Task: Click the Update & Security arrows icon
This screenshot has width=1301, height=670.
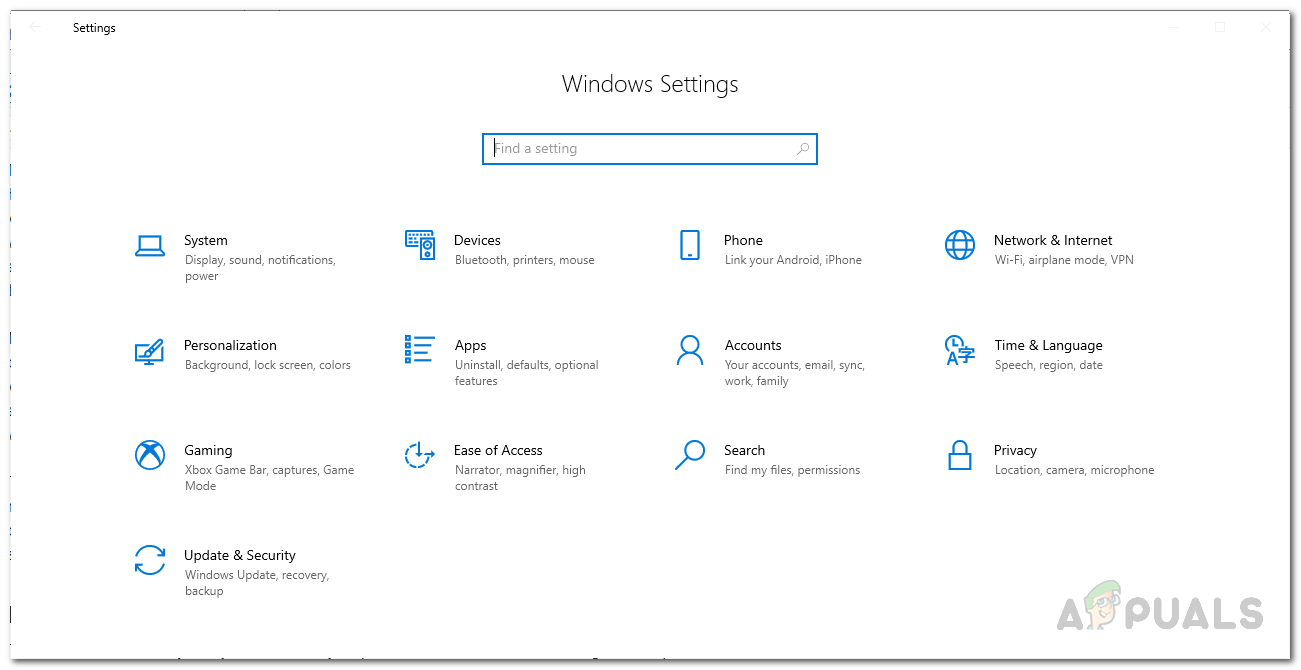Action: click(150, 560)
